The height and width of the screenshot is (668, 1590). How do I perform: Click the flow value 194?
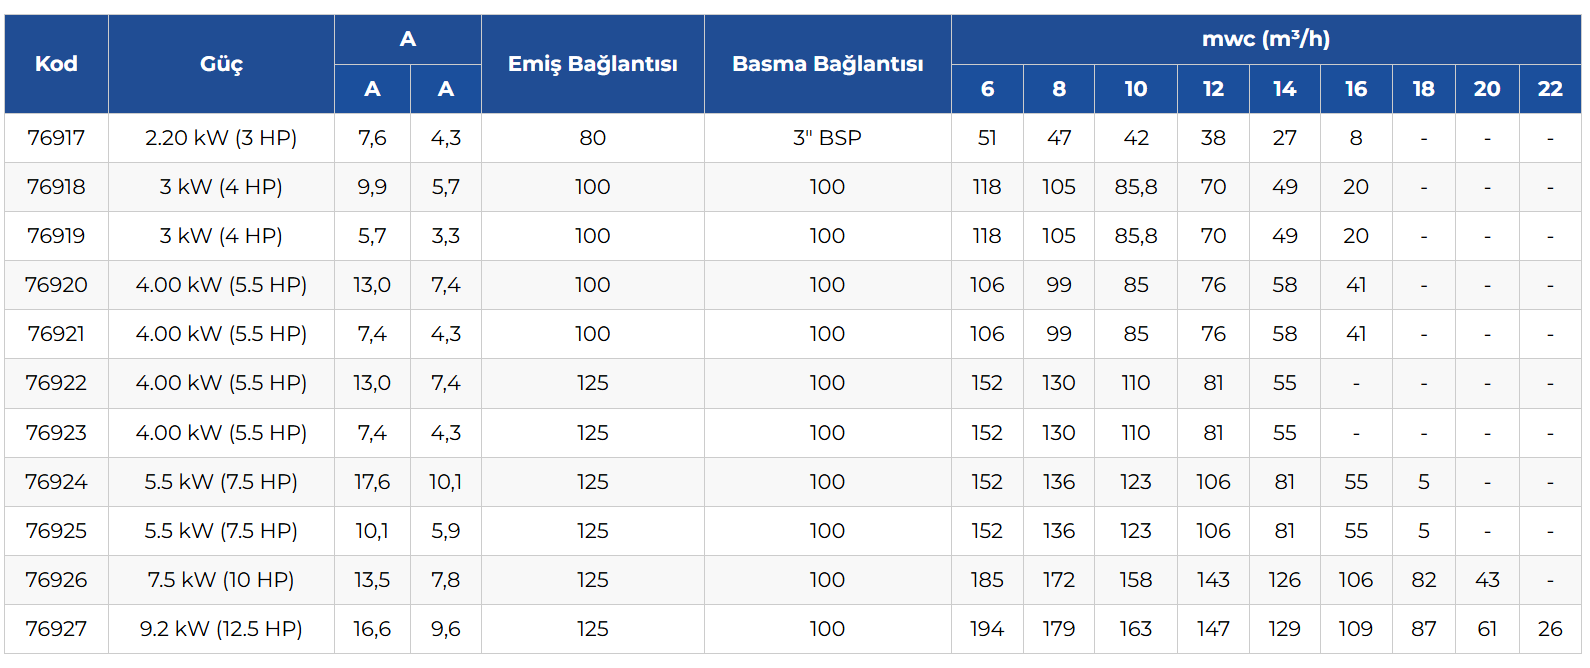coord(987,629)
